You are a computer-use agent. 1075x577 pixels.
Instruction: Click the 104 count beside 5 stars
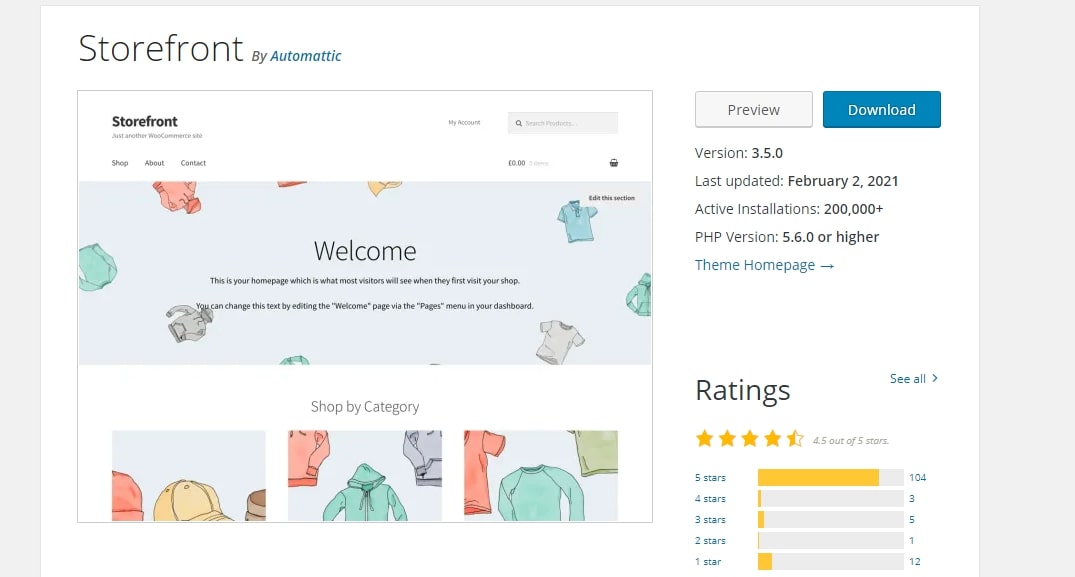click(x=917, y=478)
